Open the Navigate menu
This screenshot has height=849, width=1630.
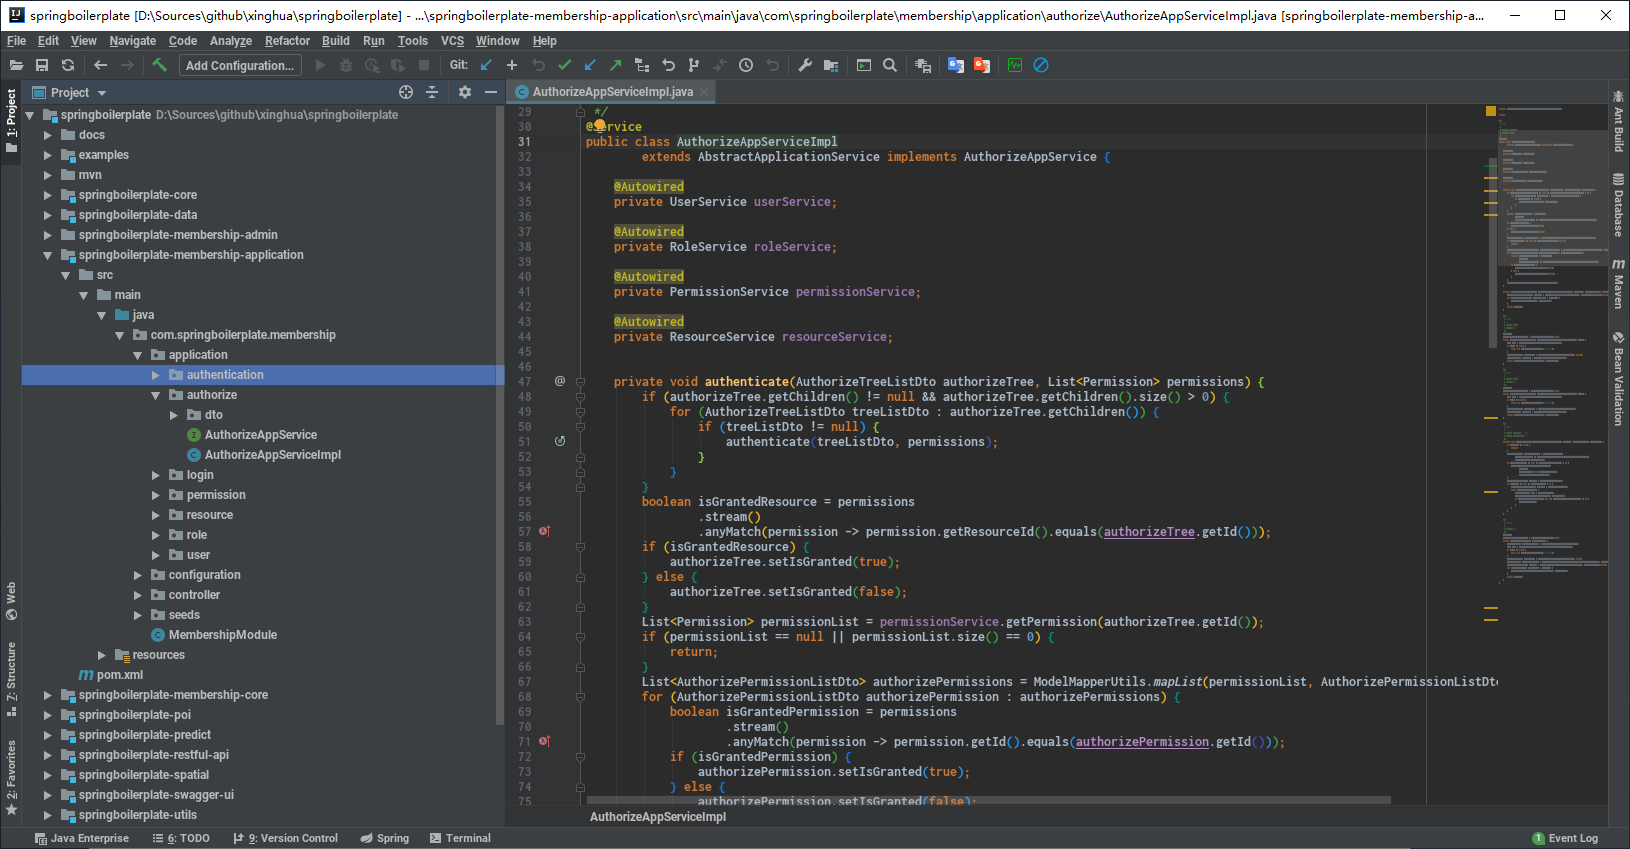tap(132, 41)
